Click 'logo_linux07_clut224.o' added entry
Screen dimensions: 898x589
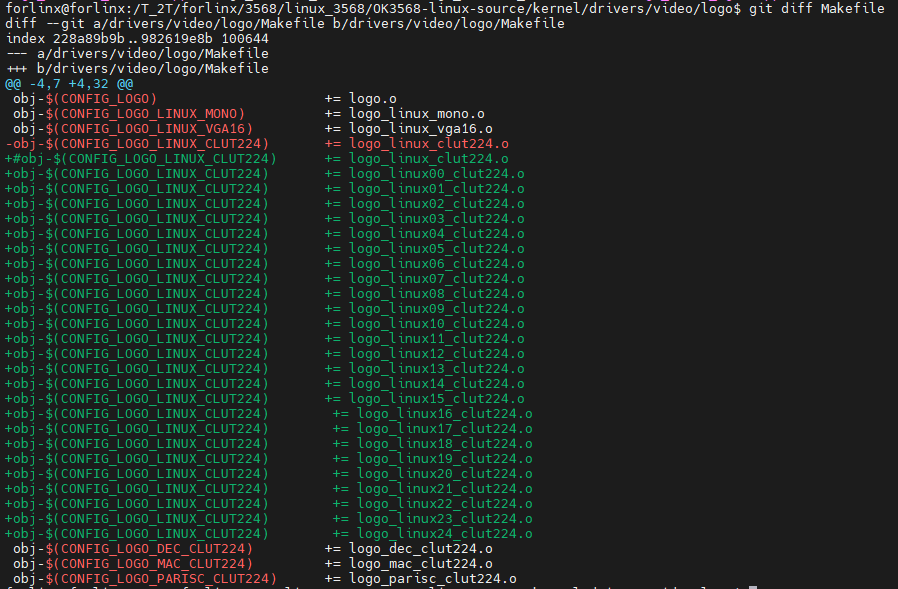tap(436, 278)
